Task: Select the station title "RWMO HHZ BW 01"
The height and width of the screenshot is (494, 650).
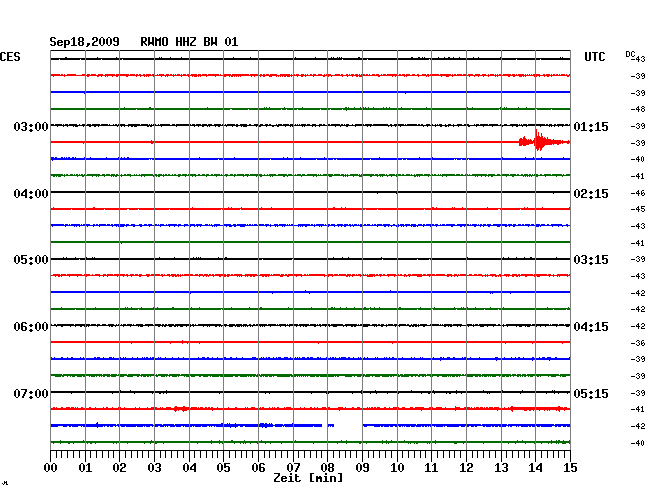Action: click(189, 42)
